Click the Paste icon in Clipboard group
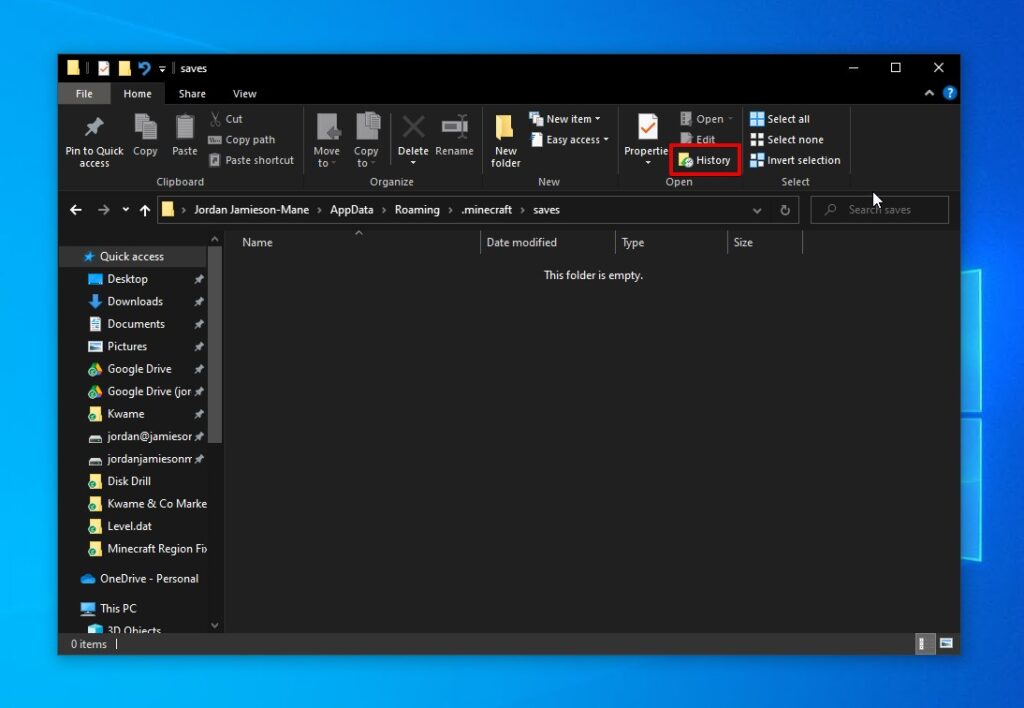Image resolution: width=1024 pixels, height=708 pixels. [x=185, y=128]
